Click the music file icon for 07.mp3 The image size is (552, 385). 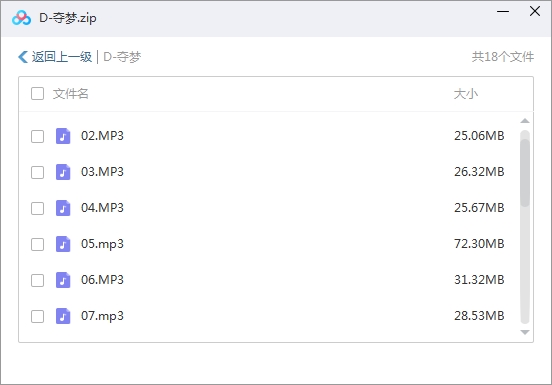(63, 316)
